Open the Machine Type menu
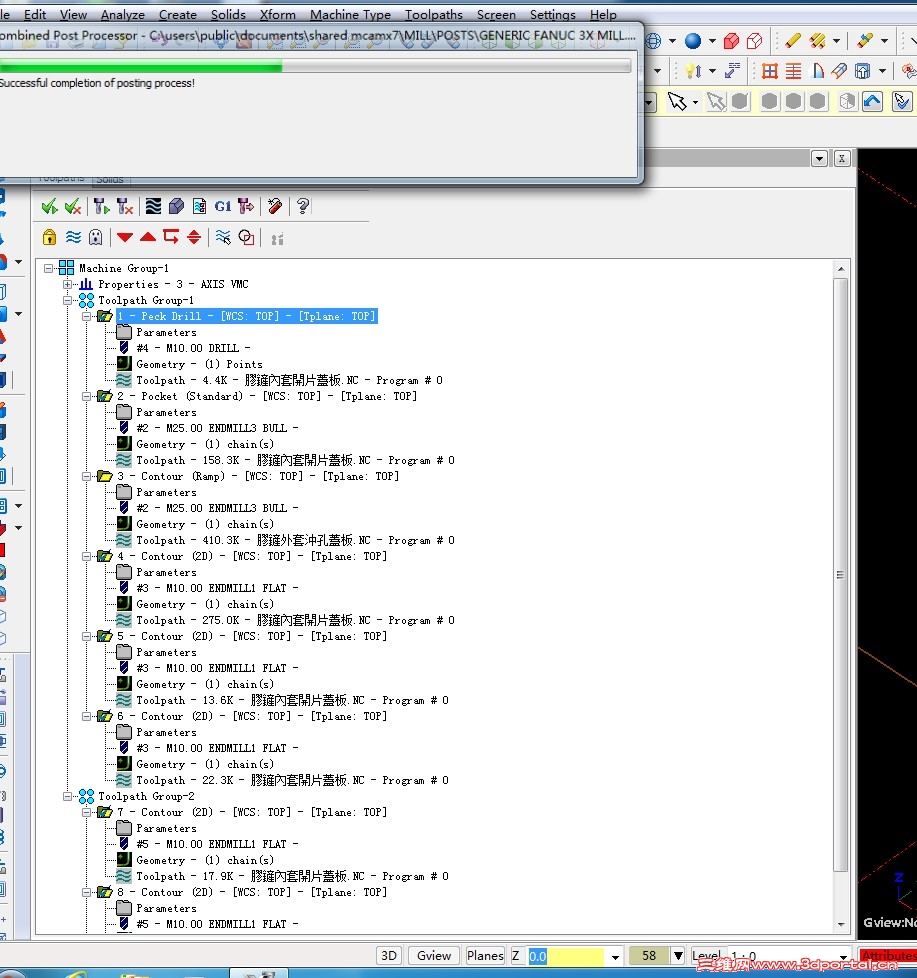 [x=351, y=14]
